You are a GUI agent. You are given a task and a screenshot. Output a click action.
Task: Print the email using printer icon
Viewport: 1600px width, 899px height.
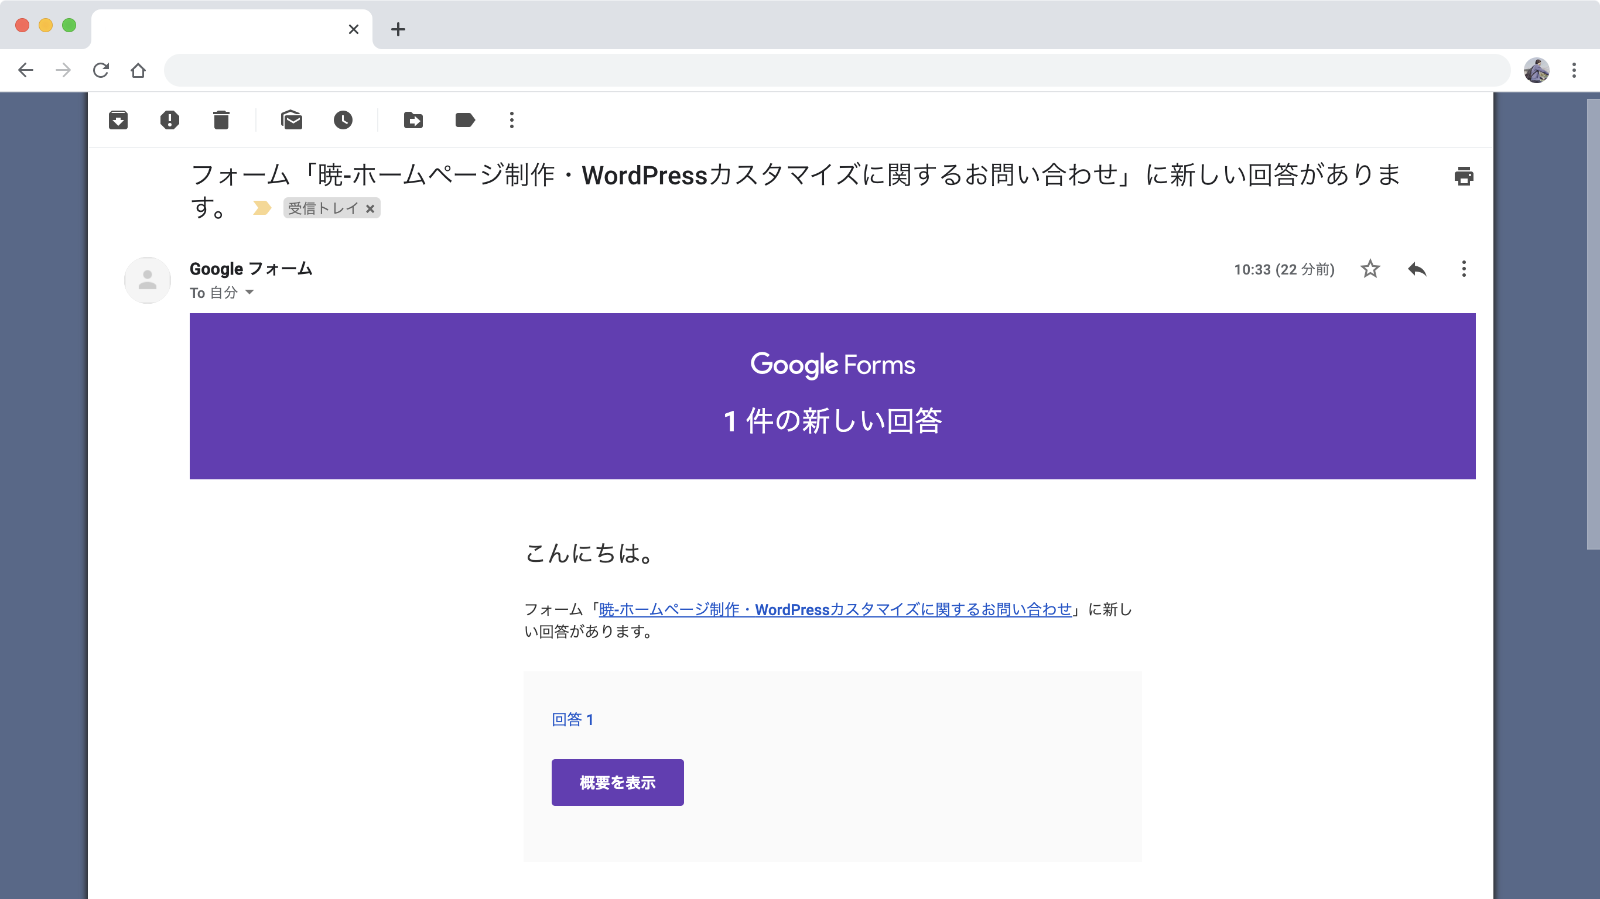1464,176
